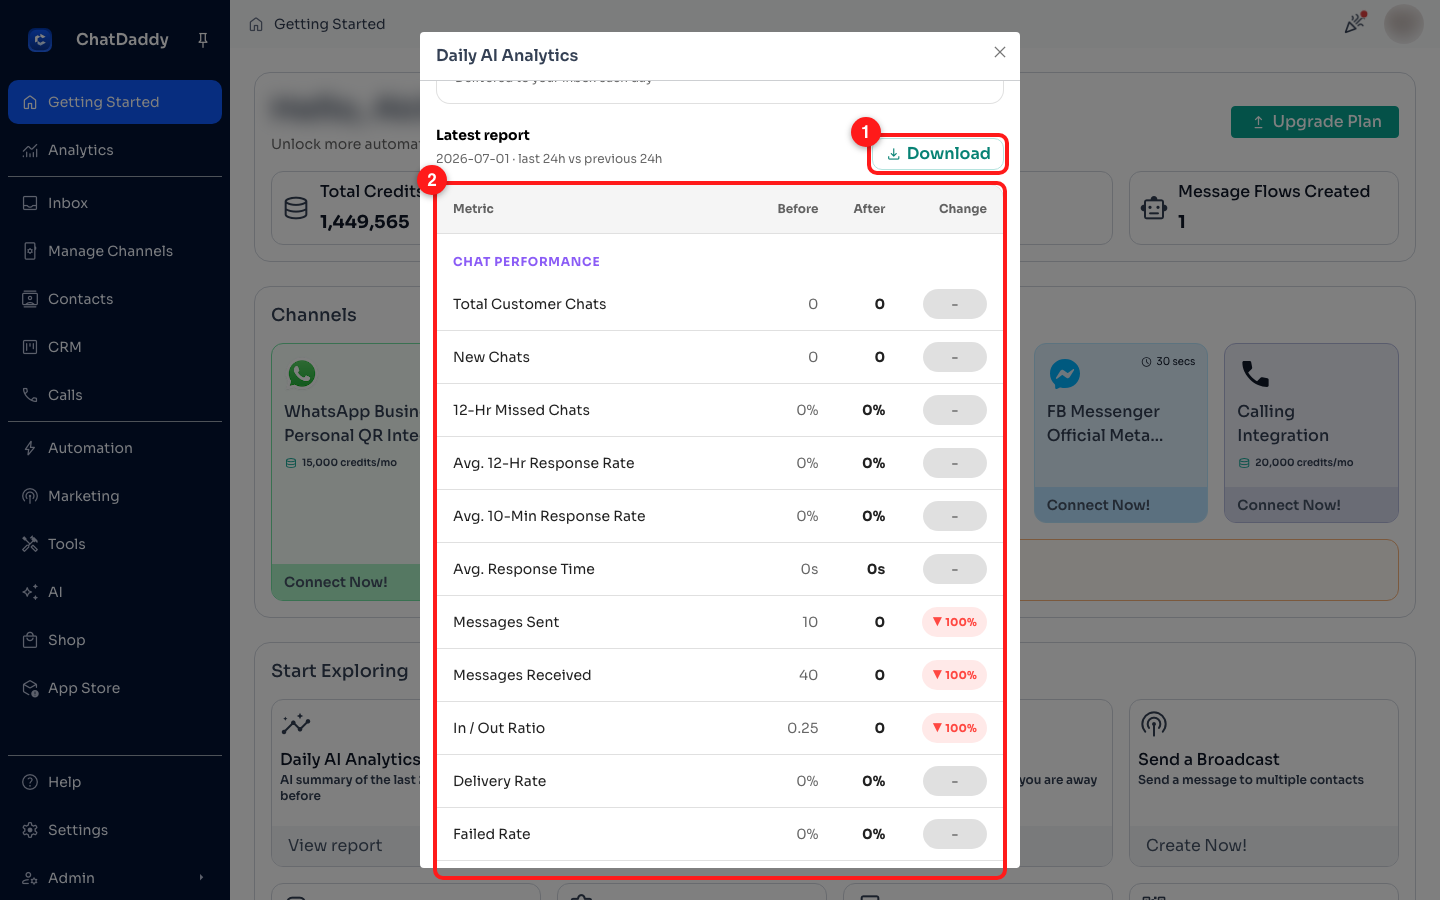This screenshot has width=1440, height=900.
Task: Click the Settings gear icon
Action: pyautogui.click(x=30, y=830)
